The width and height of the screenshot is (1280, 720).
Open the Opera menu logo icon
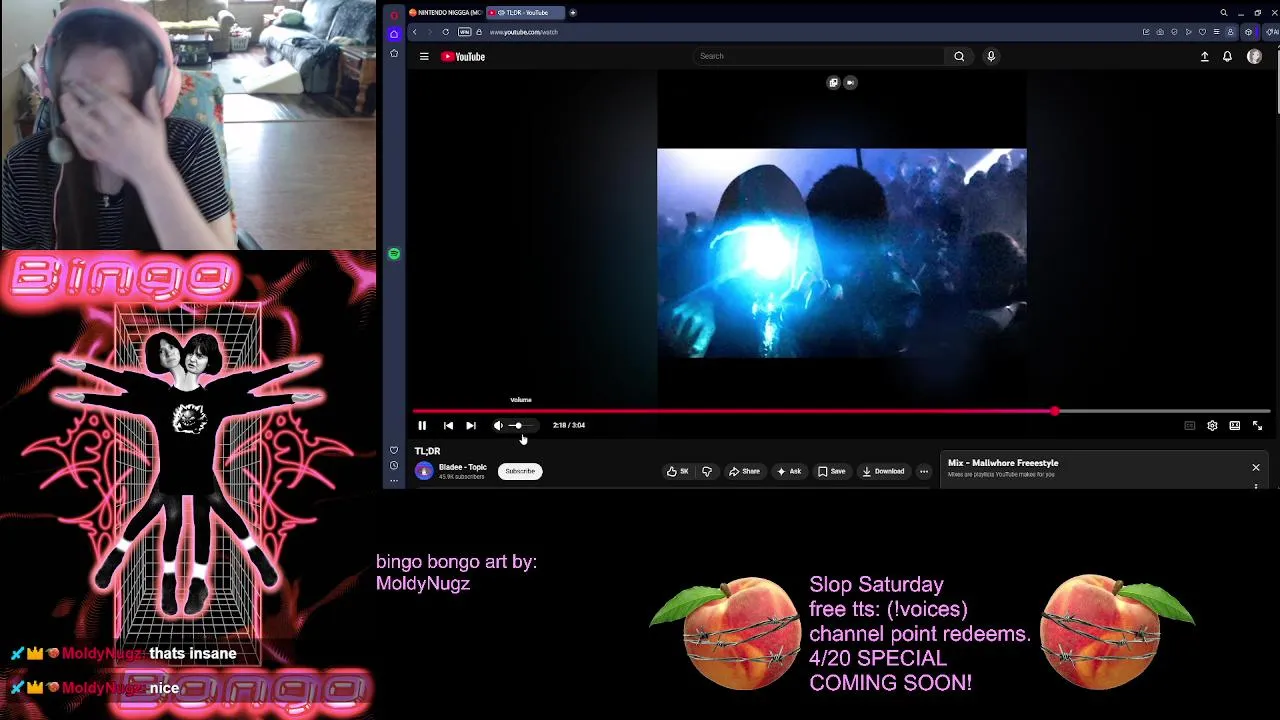(394, 14)
